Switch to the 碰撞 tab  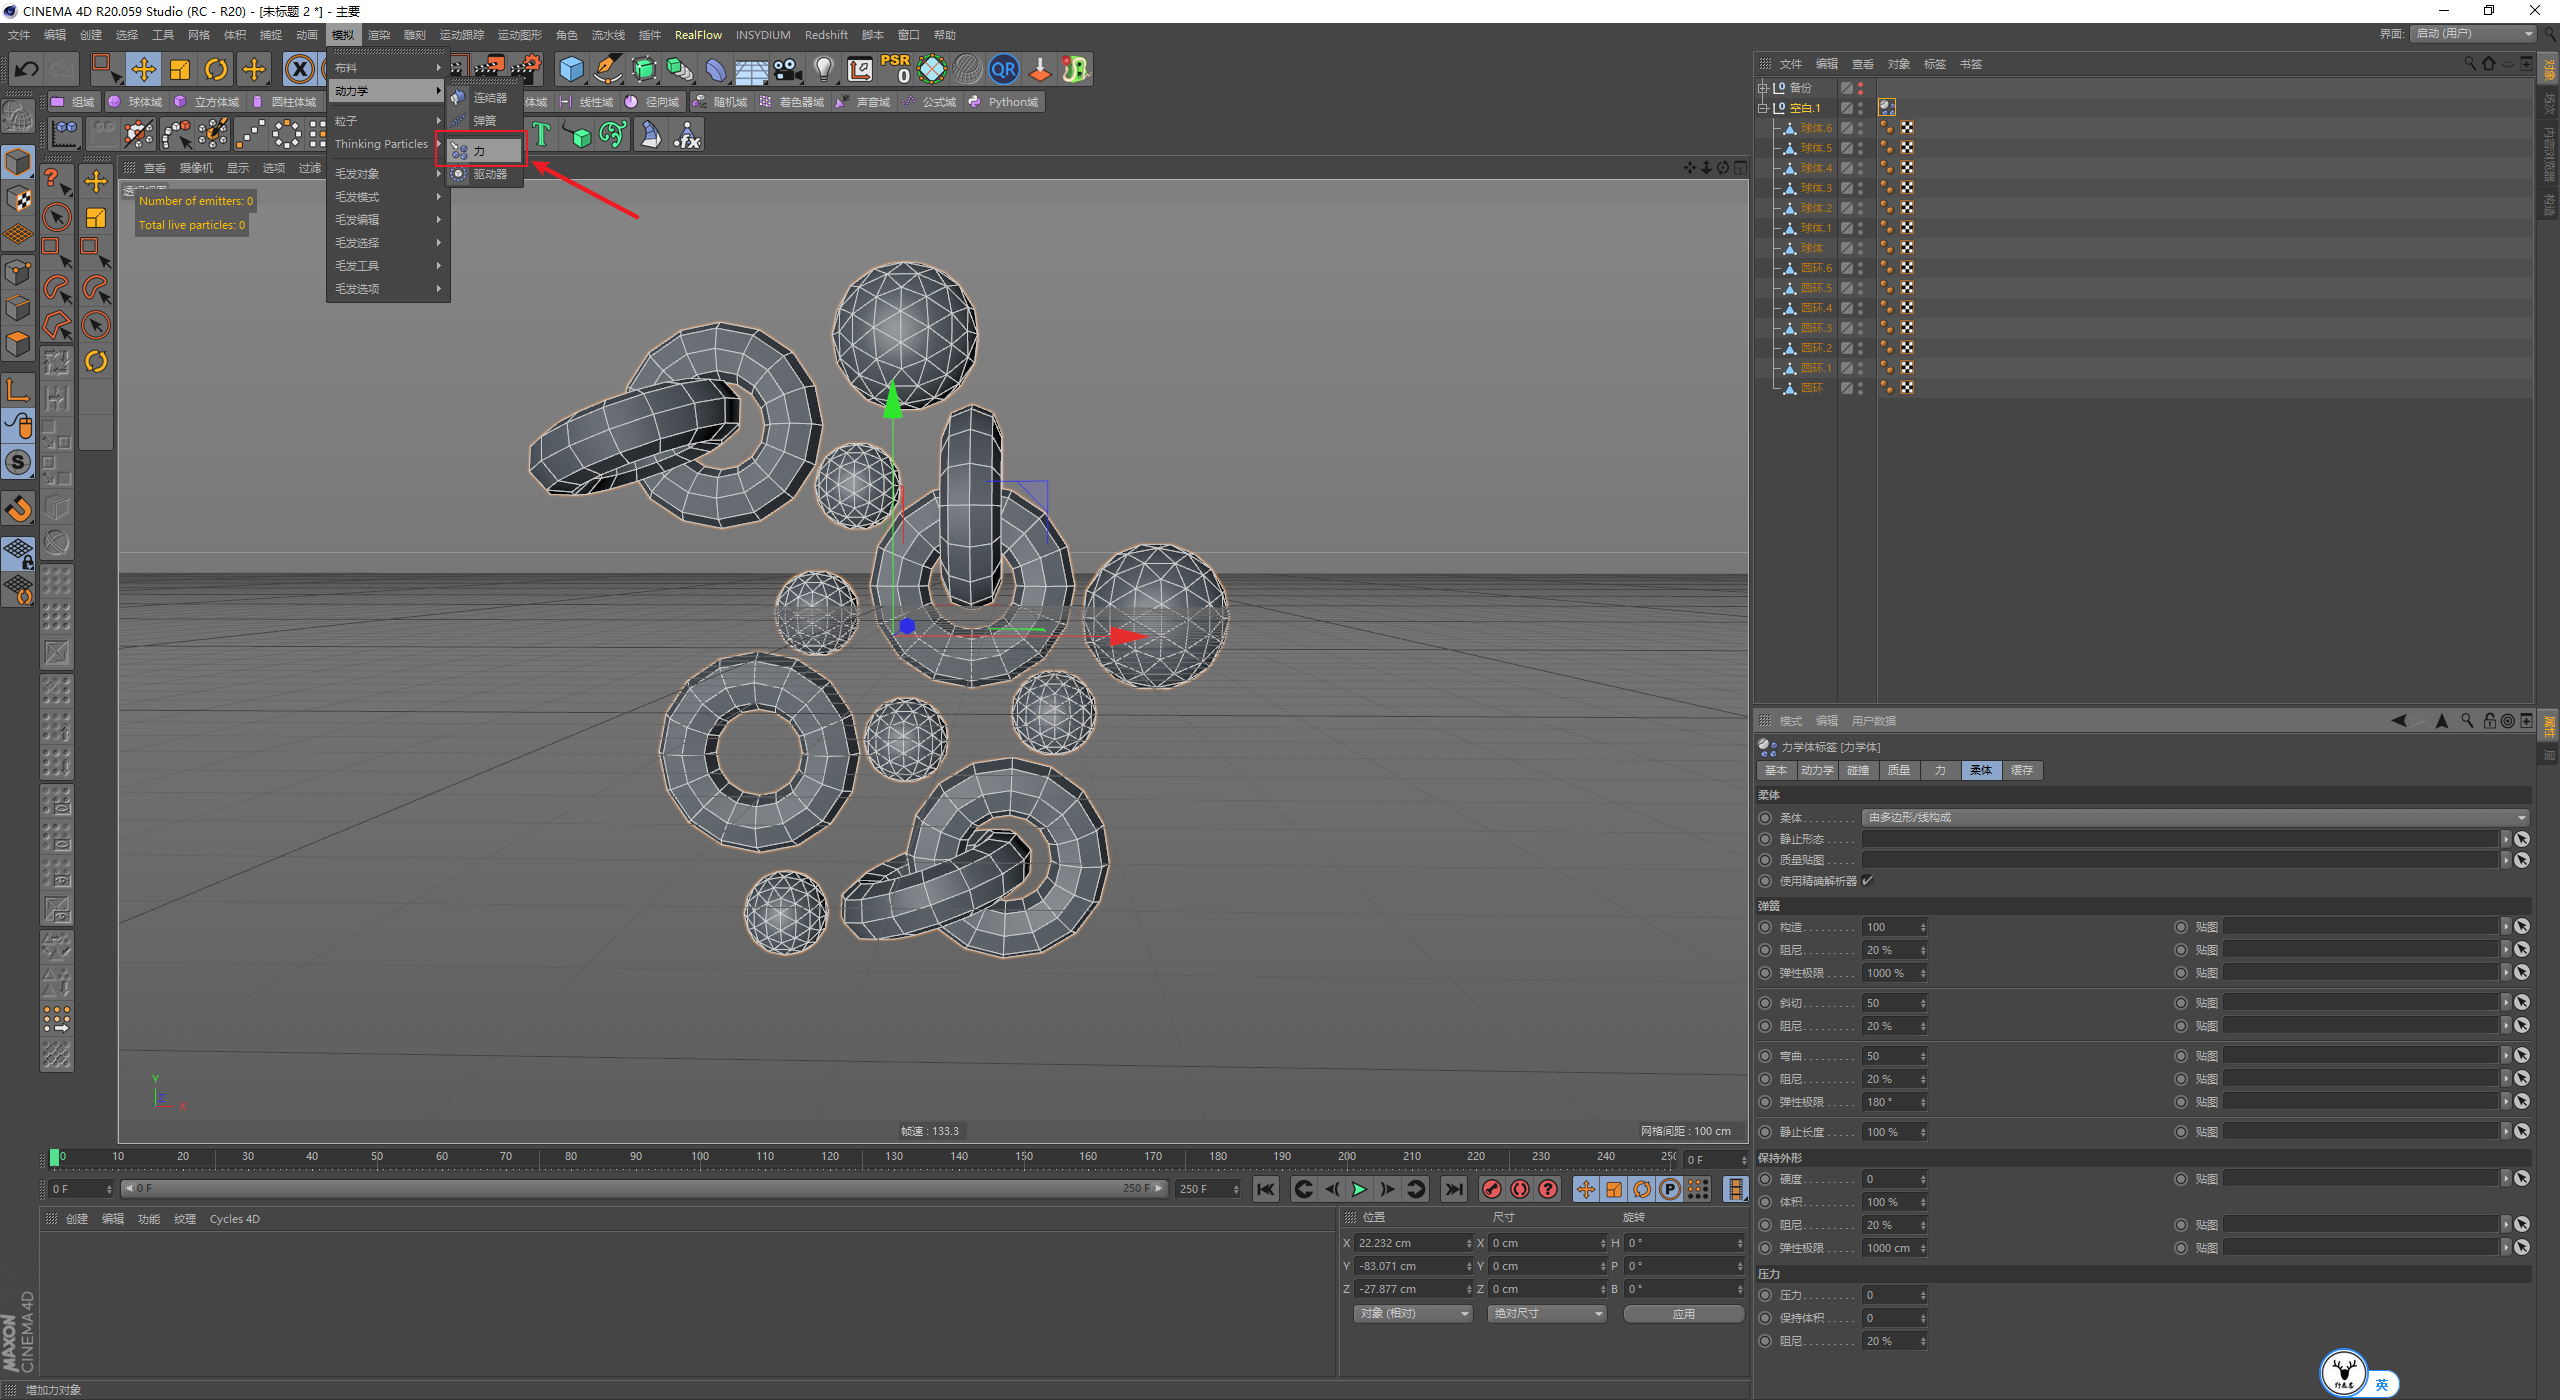1857,770
